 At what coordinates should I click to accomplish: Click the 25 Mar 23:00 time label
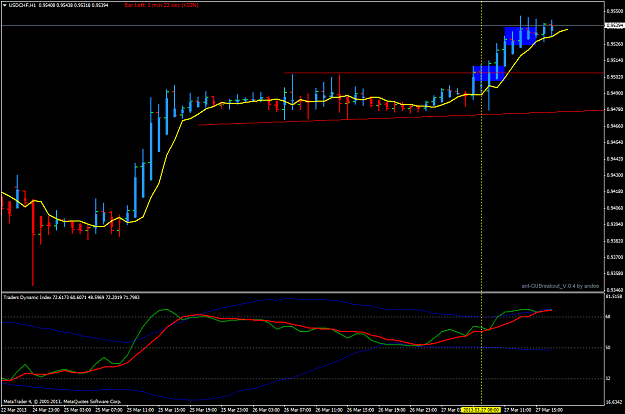(235, 410)
